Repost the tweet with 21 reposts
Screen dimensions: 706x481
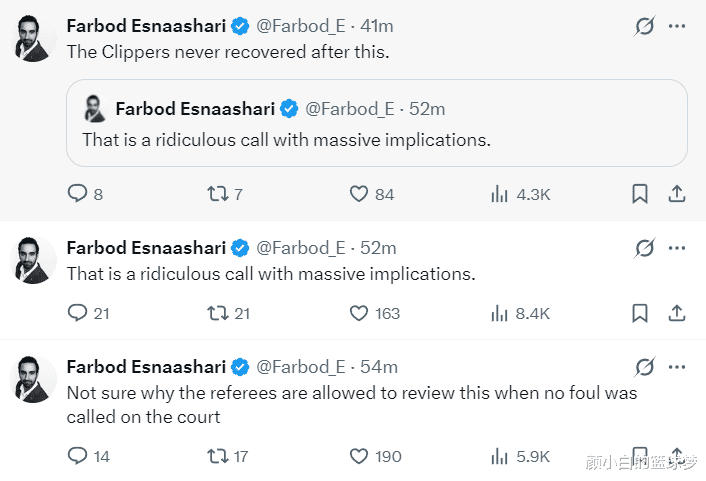coord(218,313)
